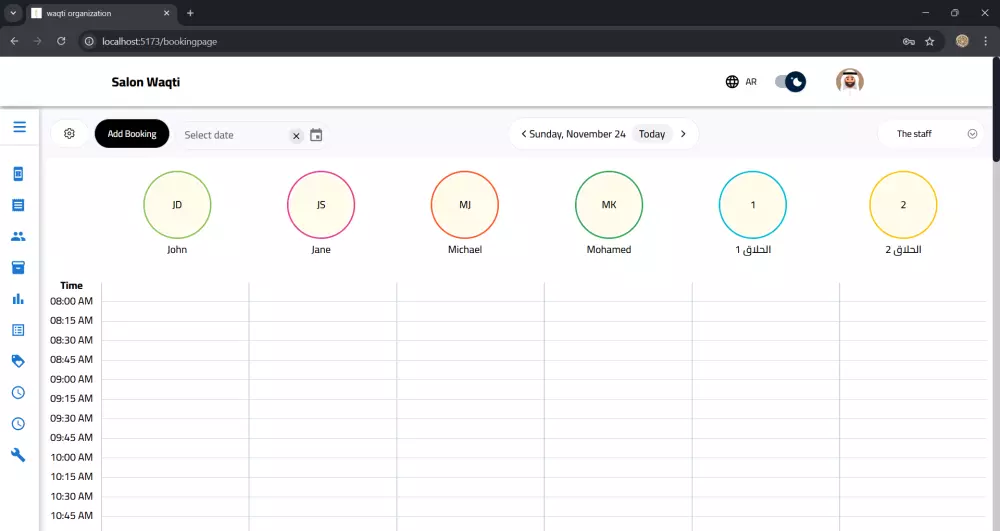This screenshot has height=531, width=1000.
Task: Open the archive box sidebar icon
Action: coord(18,268)
